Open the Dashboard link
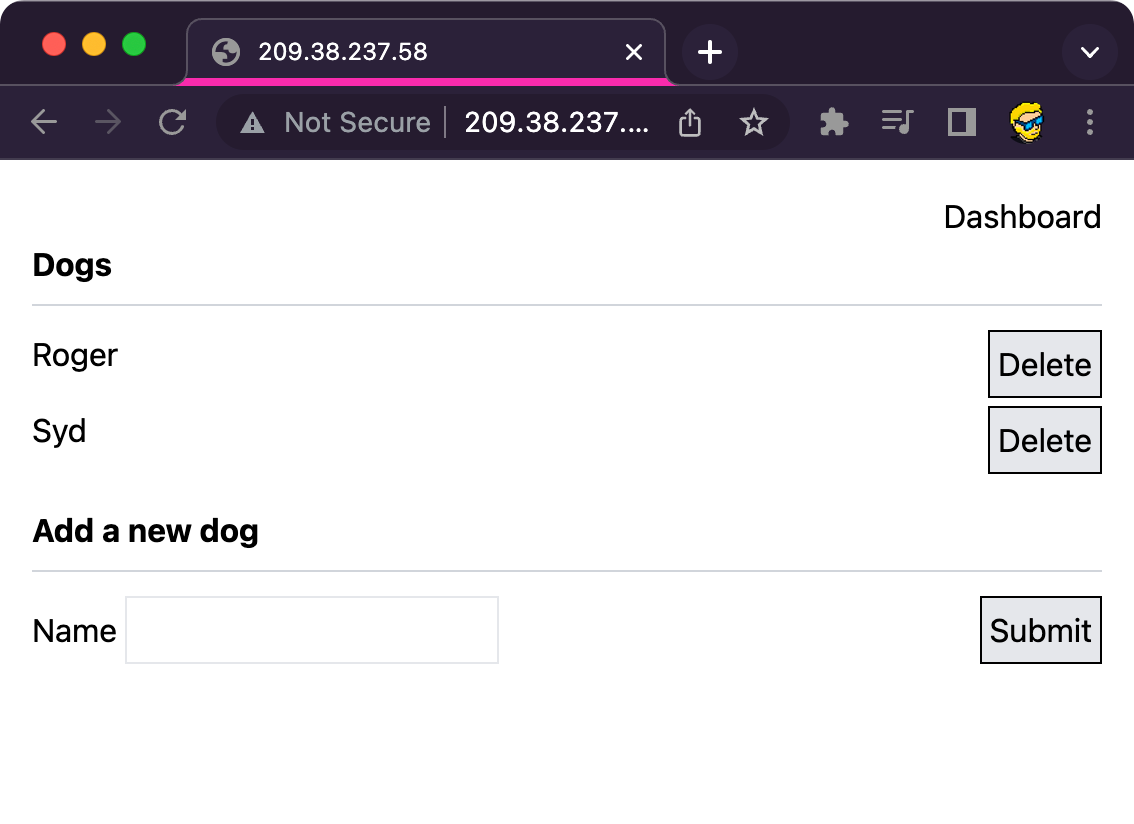 [x=1021, y=217]
